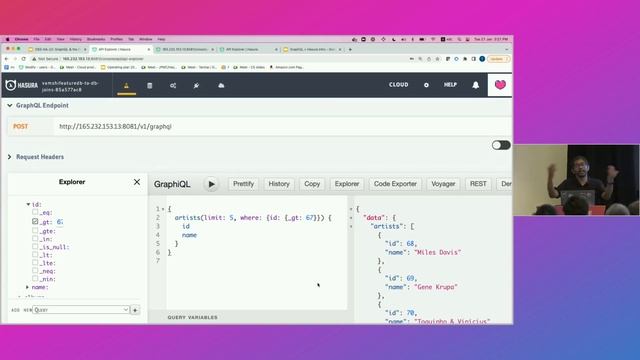Check the _in: checkbox
This screenshot has height=360, width=640.
pyautogui.click(x=35, y=238)
